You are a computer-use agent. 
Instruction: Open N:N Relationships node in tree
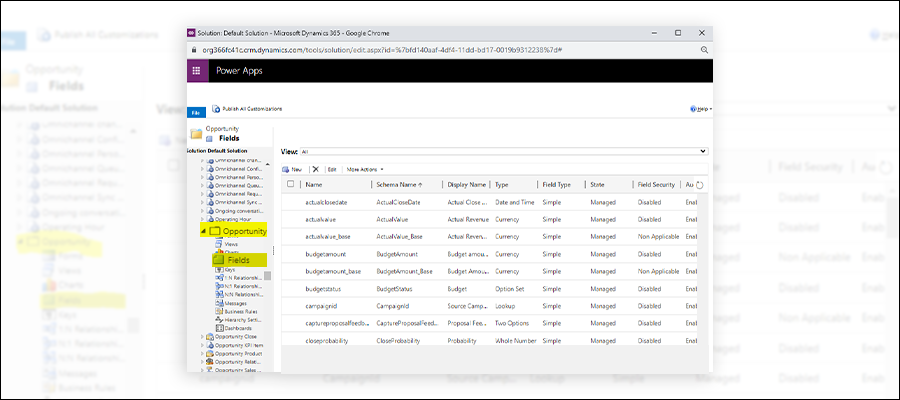pyautogui.click(x=238, y=294)
